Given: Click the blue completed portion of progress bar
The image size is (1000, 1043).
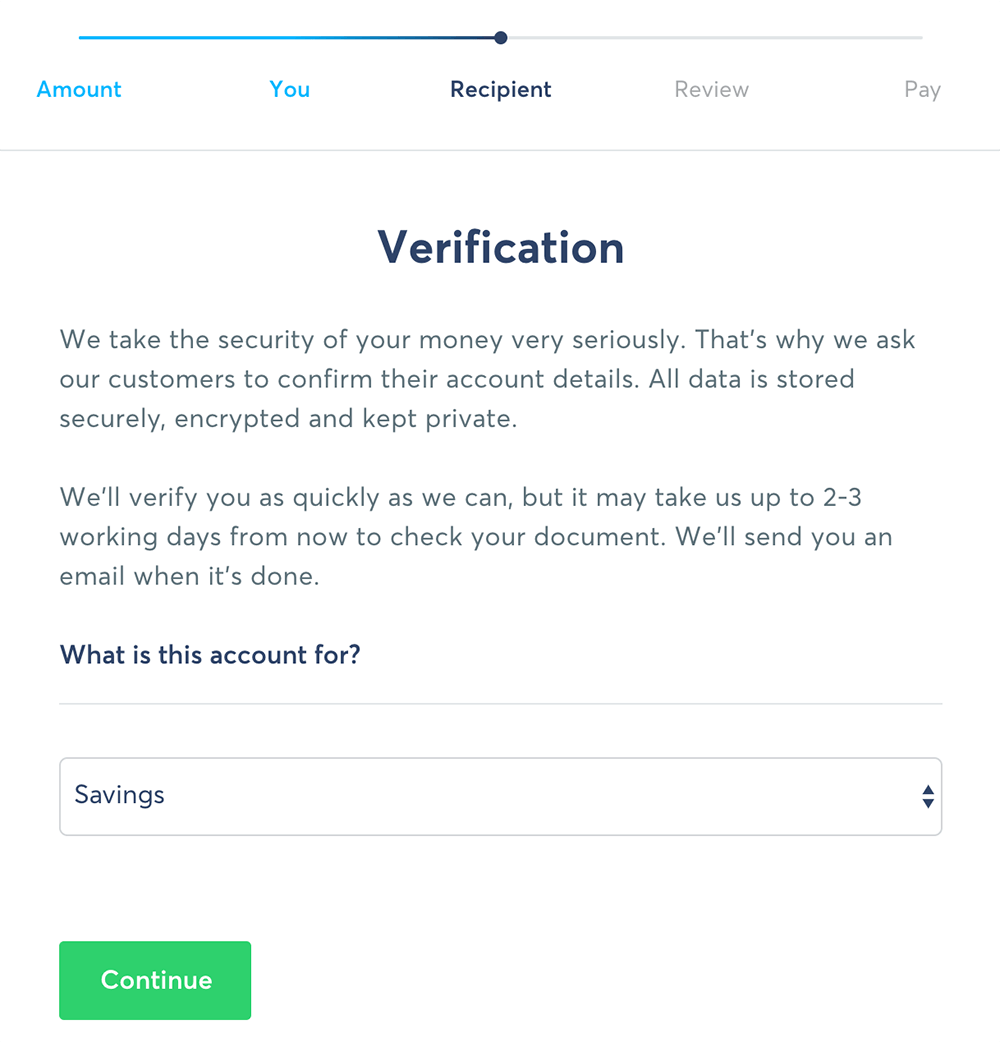Looking at the screenshot, I should pos(287,38).
